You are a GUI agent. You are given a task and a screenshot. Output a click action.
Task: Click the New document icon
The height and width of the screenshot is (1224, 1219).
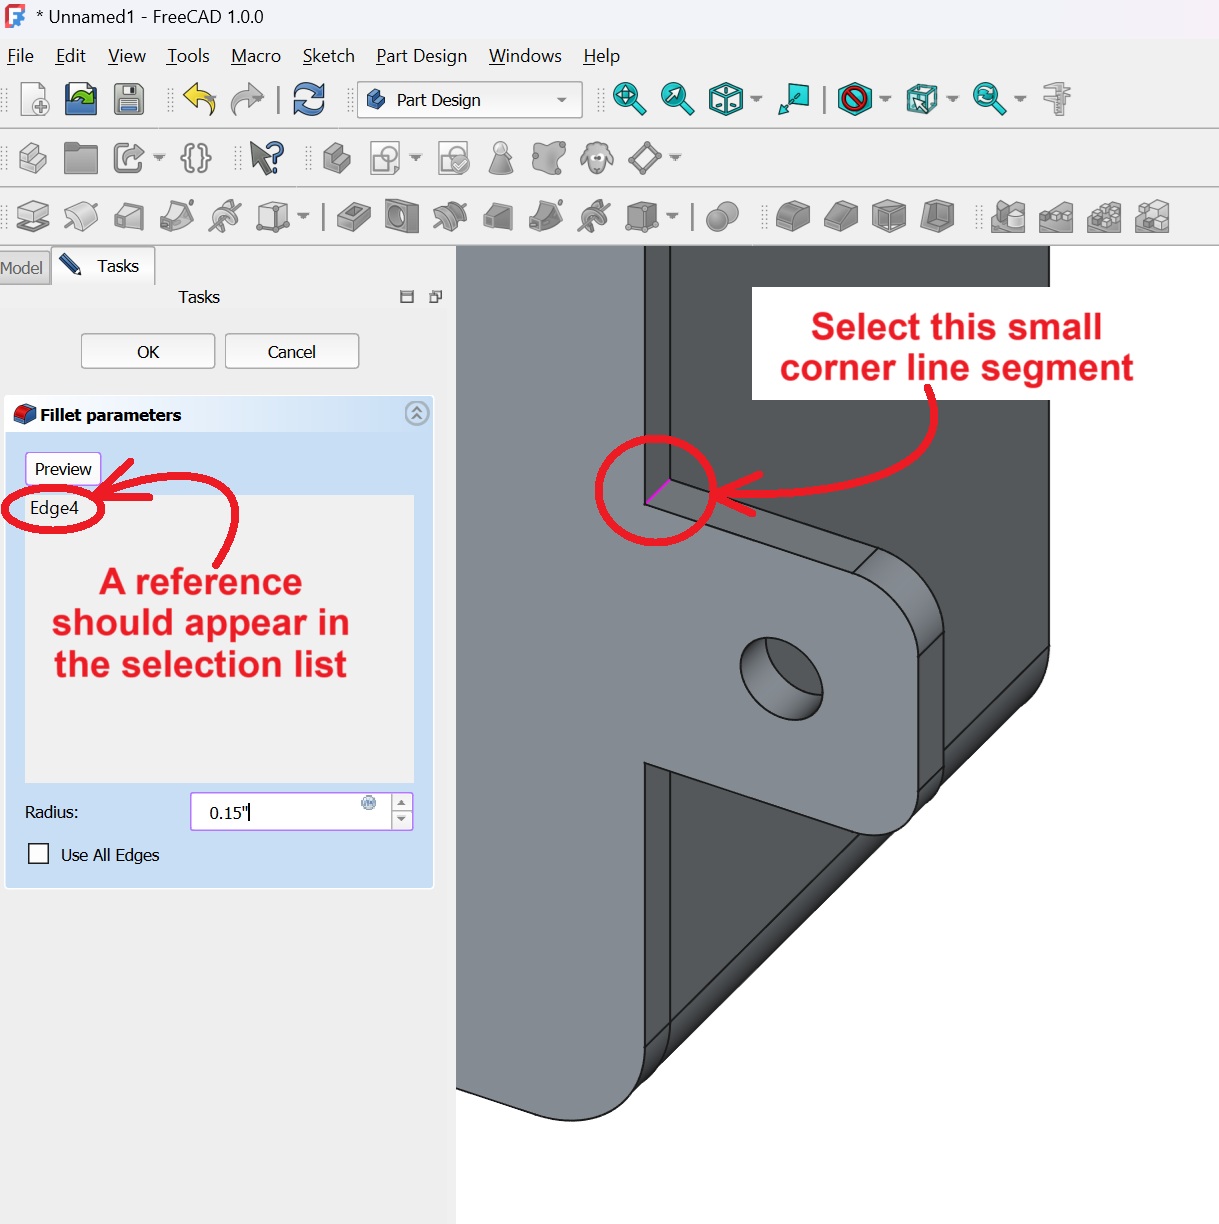34,100
